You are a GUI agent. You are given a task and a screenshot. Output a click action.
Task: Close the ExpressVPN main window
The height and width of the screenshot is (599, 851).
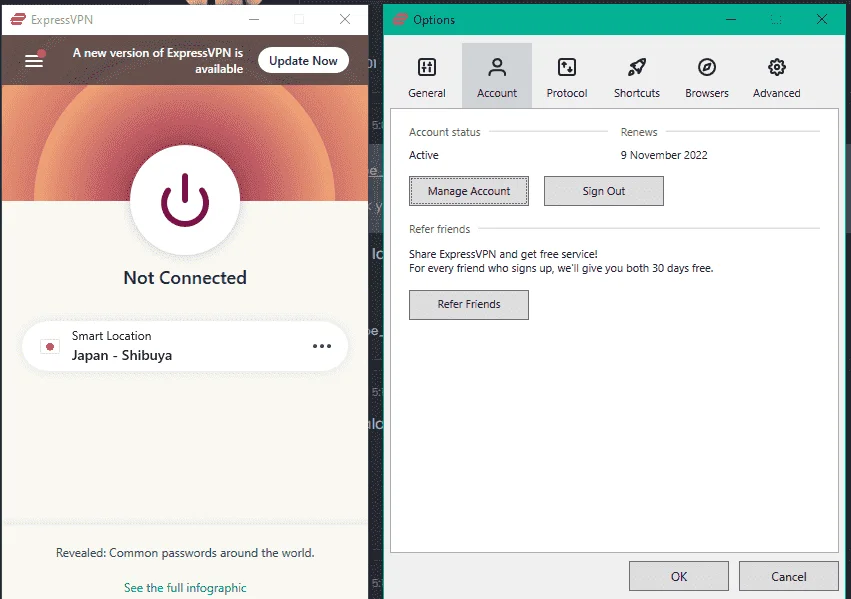(345, 20)
